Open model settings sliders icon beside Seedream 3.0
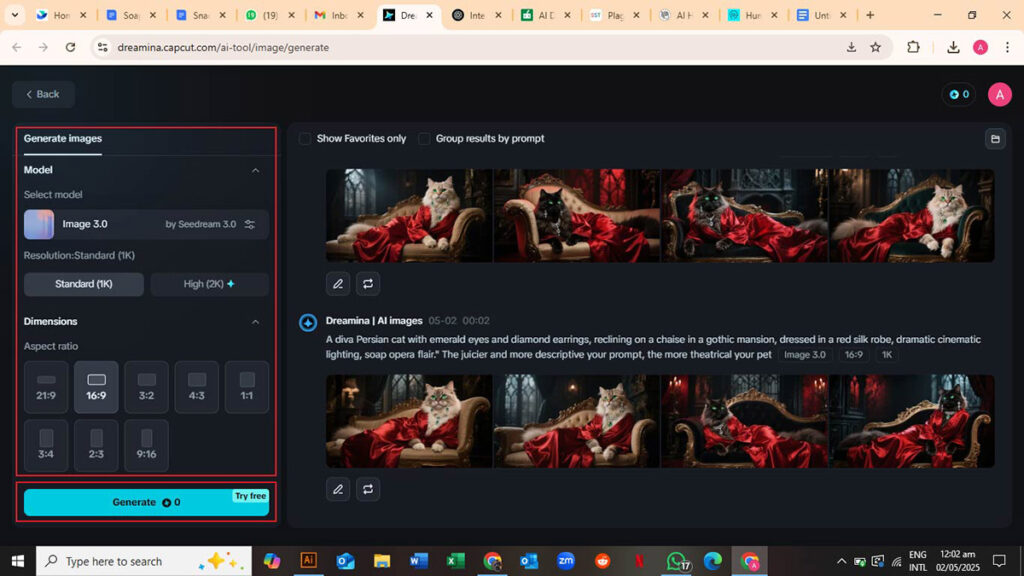 [249, 224]
